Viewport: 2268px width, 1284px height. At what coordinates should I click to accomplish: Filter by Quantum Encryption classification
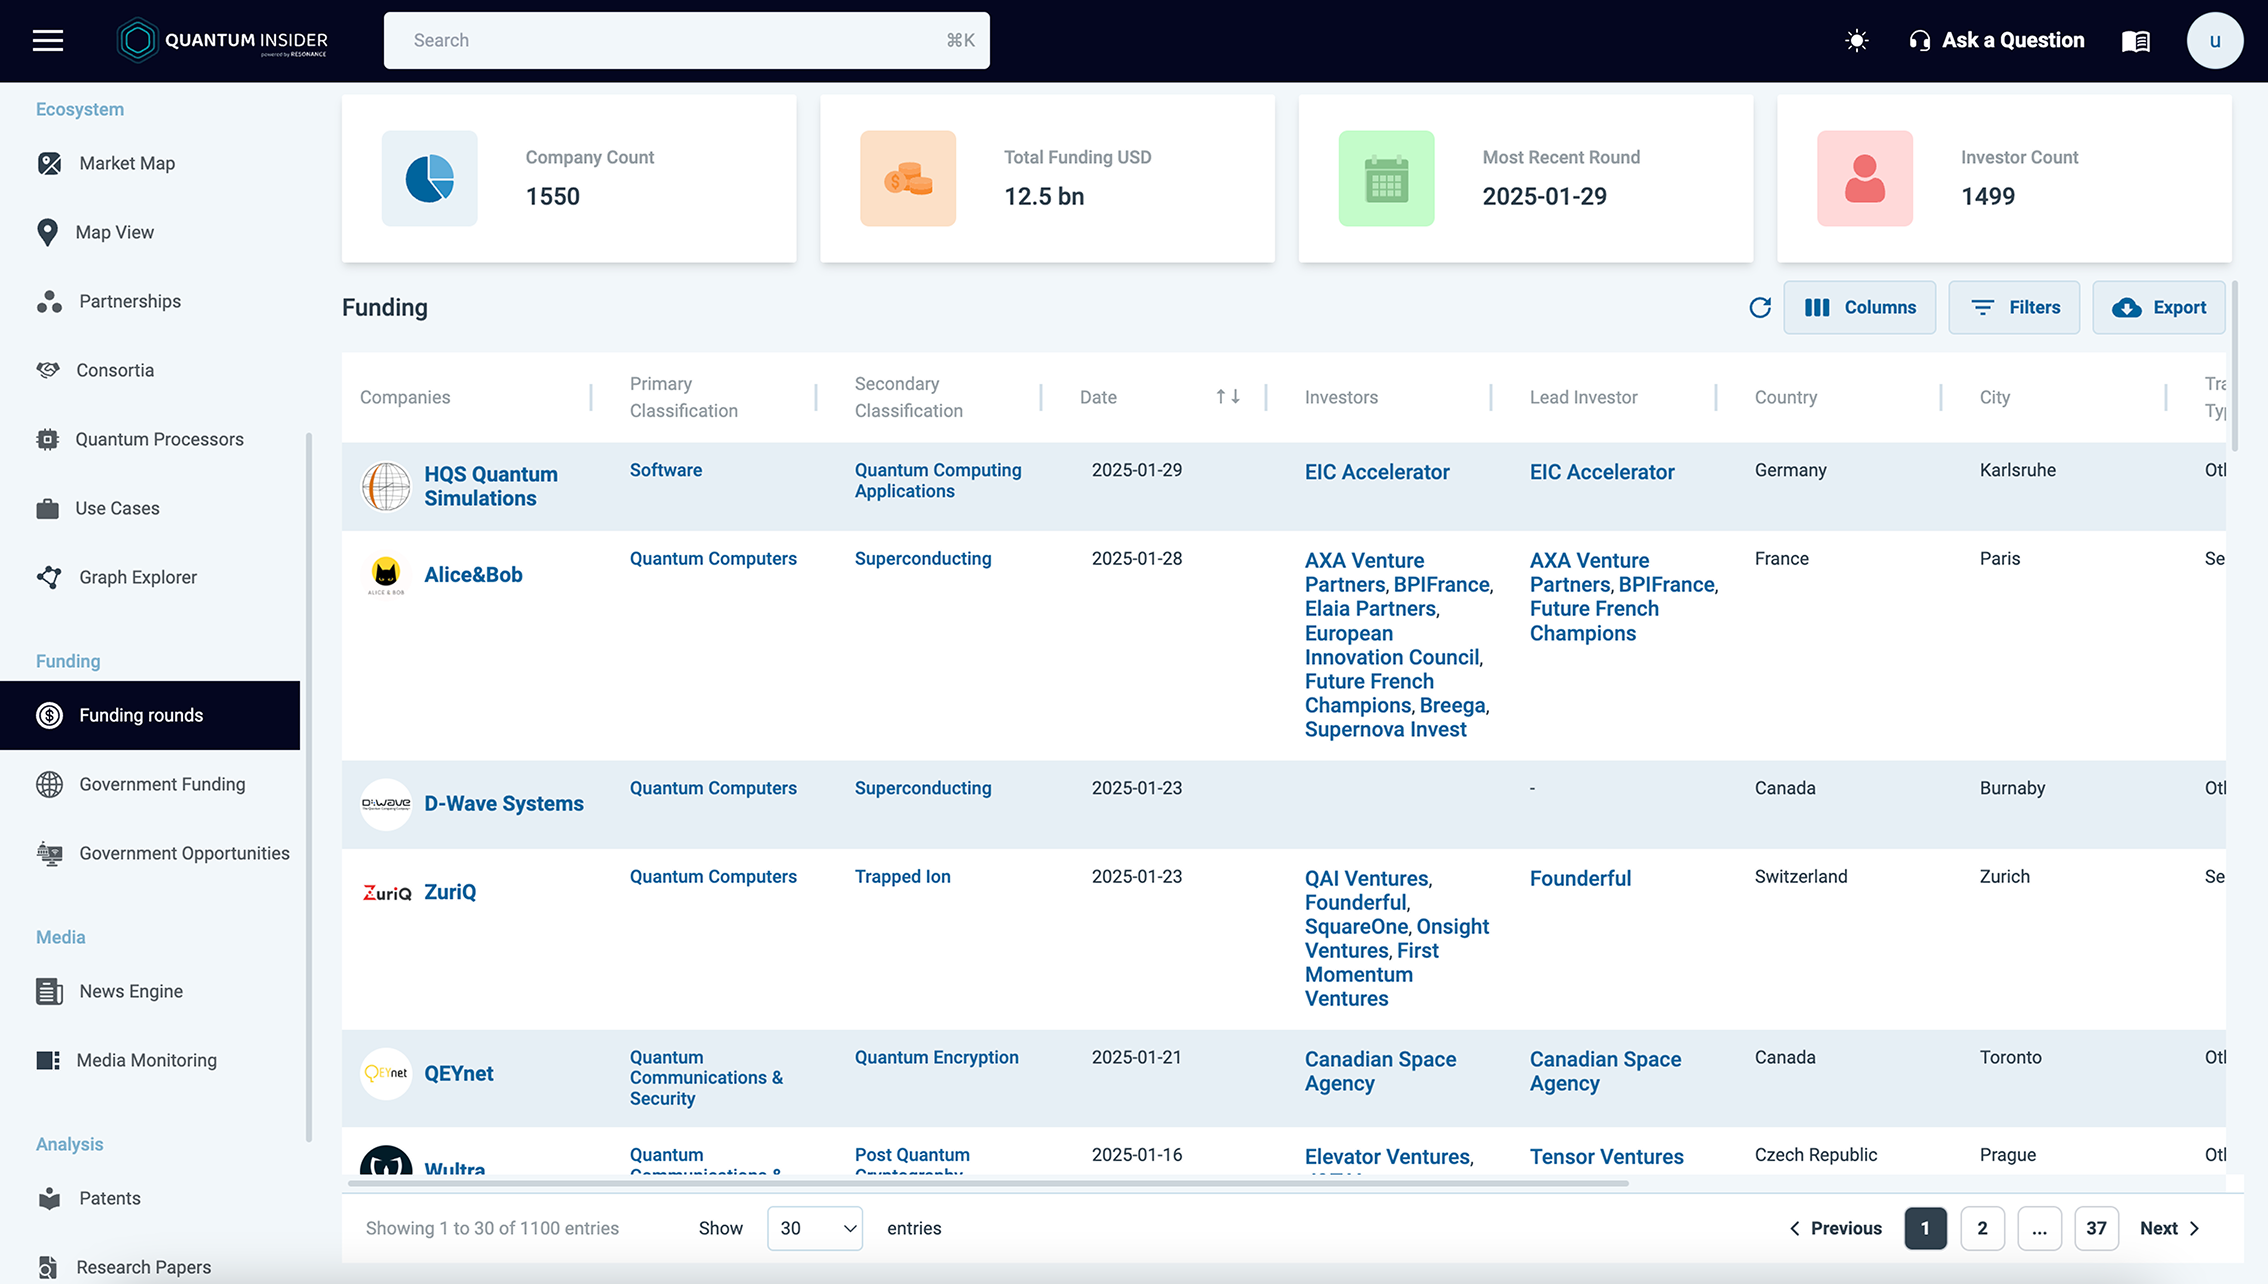(x=937, y=1057)
